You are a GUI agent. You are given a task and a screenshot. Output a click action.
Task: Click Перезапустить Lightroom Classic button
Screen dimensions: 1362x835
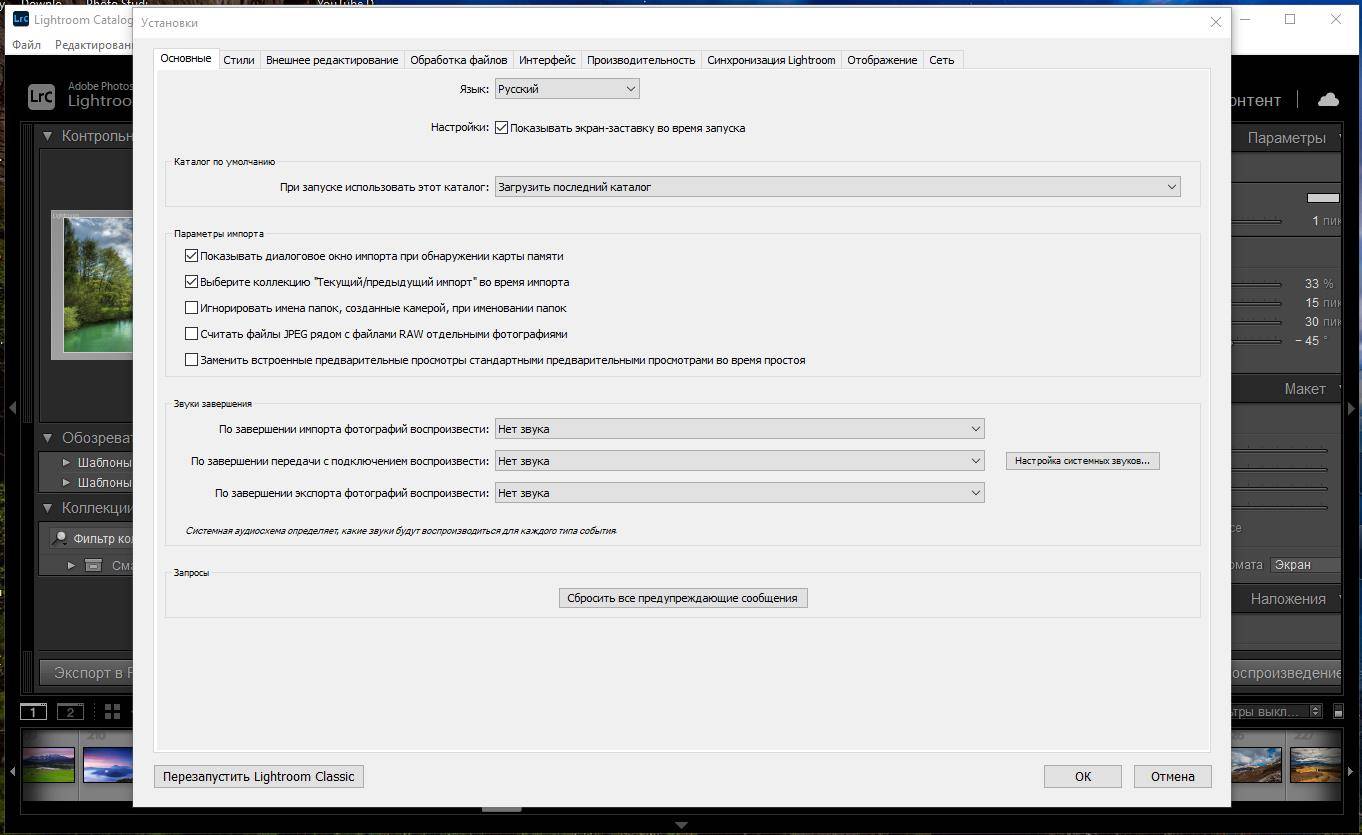(259, 776)
